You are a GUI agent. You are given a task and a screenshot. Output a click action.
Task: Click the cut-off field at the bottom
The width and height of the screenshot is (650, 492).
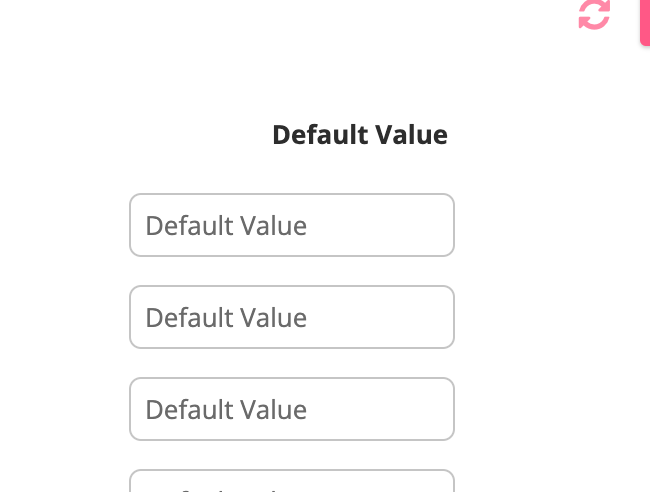point(292,481)
